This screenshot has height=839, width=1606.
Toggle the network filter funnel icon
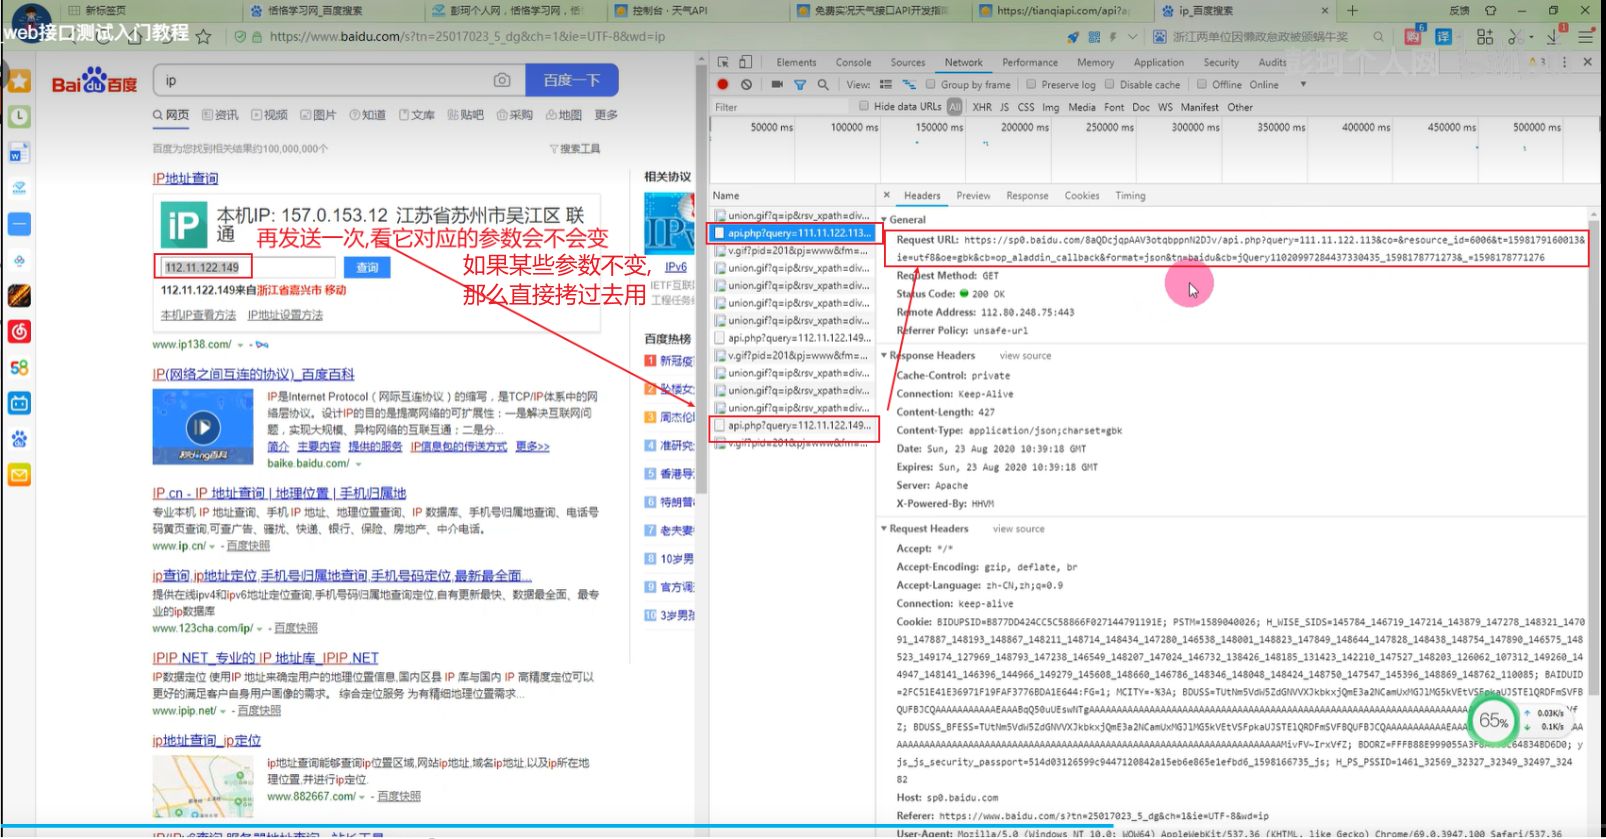[x=800, y=85]
